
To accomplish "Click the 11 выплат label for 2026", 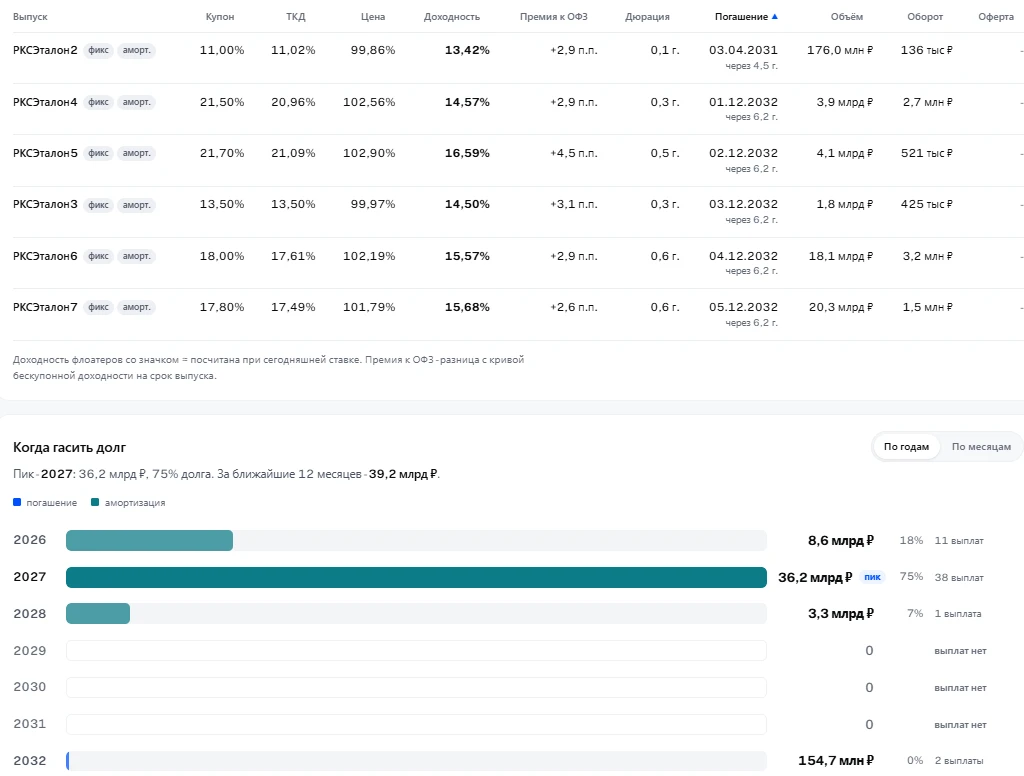I will tap(959, 541).
